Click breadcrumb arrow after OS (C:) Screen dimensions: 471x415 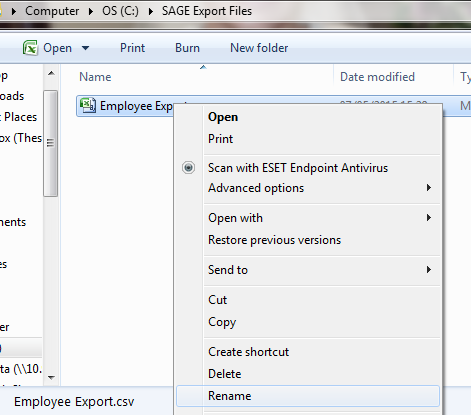[151, 11]
